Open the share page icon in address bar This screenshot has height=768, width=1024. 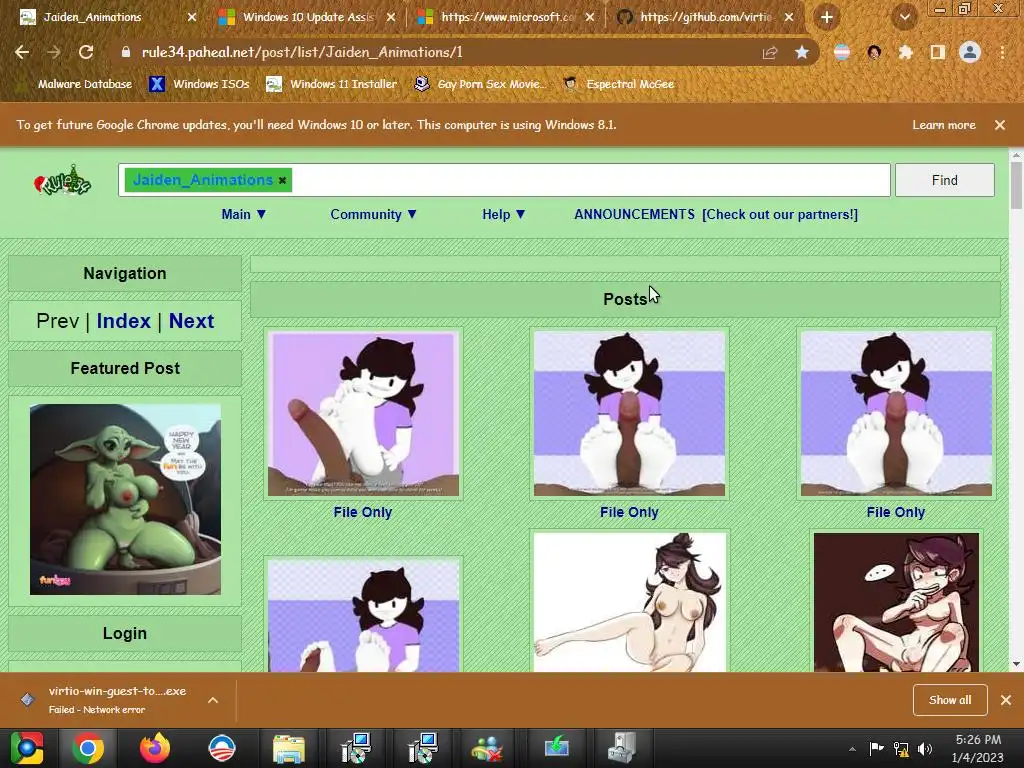770,52
